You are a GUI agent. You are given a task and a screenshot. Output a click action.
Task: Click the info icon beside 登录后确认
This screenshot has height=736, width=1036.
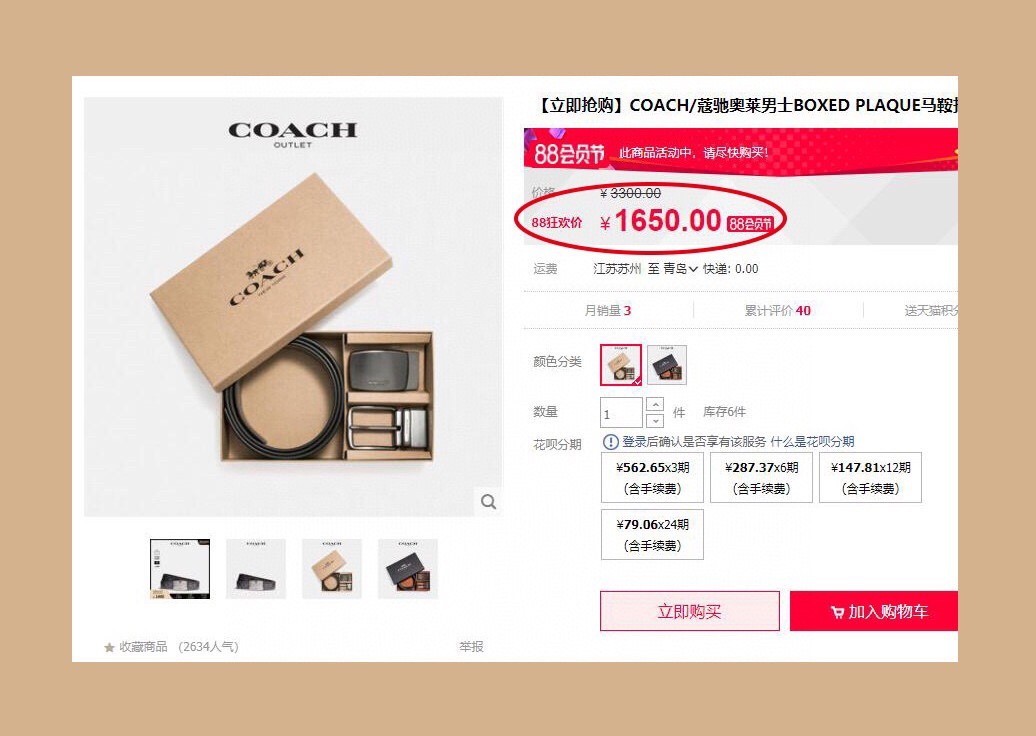click(610, 441)
